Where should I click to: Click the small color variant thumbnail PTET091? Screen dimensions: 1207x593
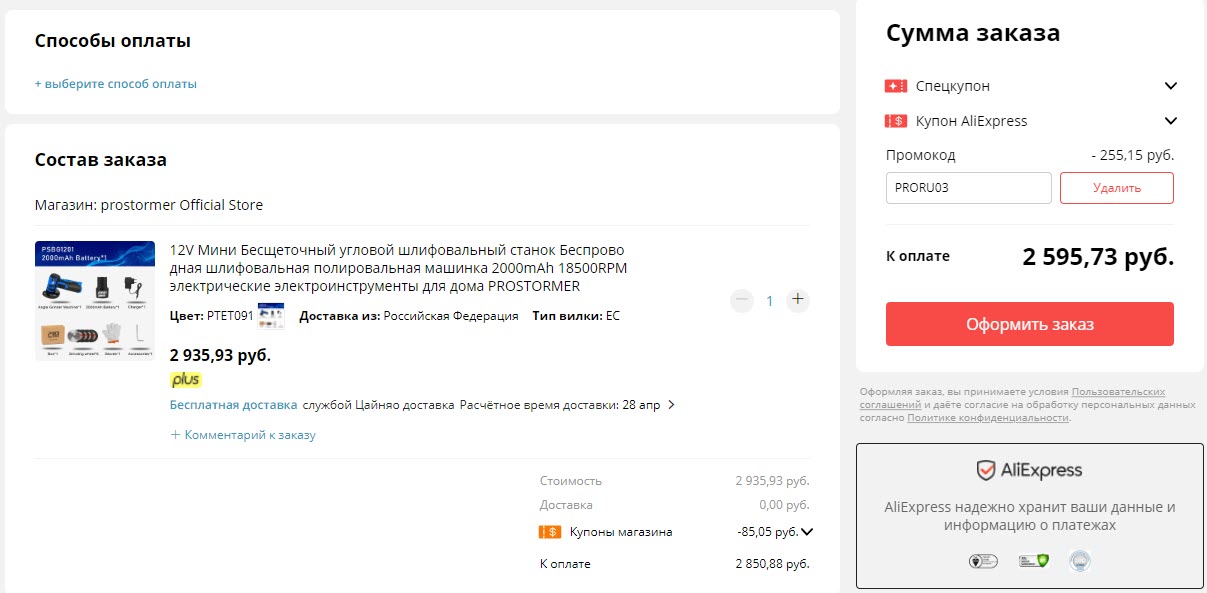[271, 316]
